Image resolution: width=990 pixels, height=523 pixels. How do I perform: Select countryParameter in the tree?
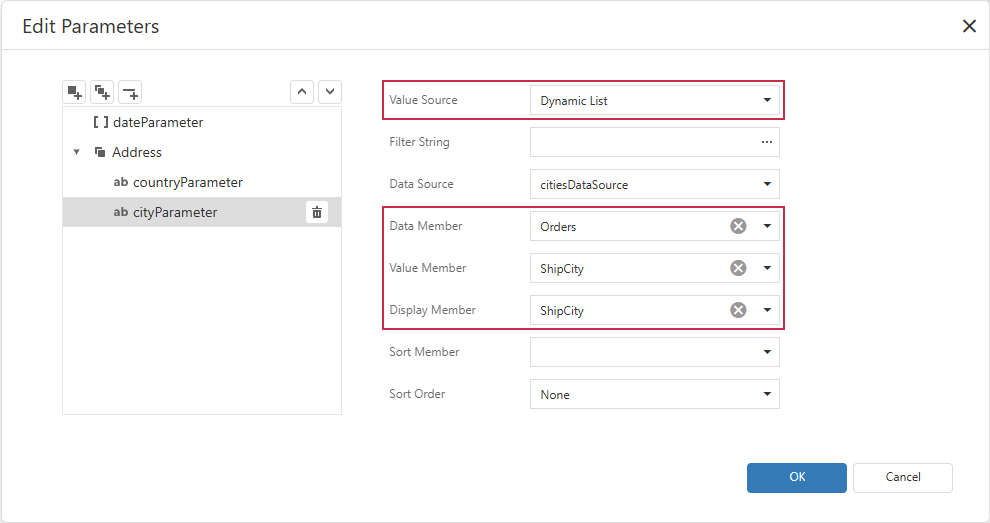click(x=202, y=183)
